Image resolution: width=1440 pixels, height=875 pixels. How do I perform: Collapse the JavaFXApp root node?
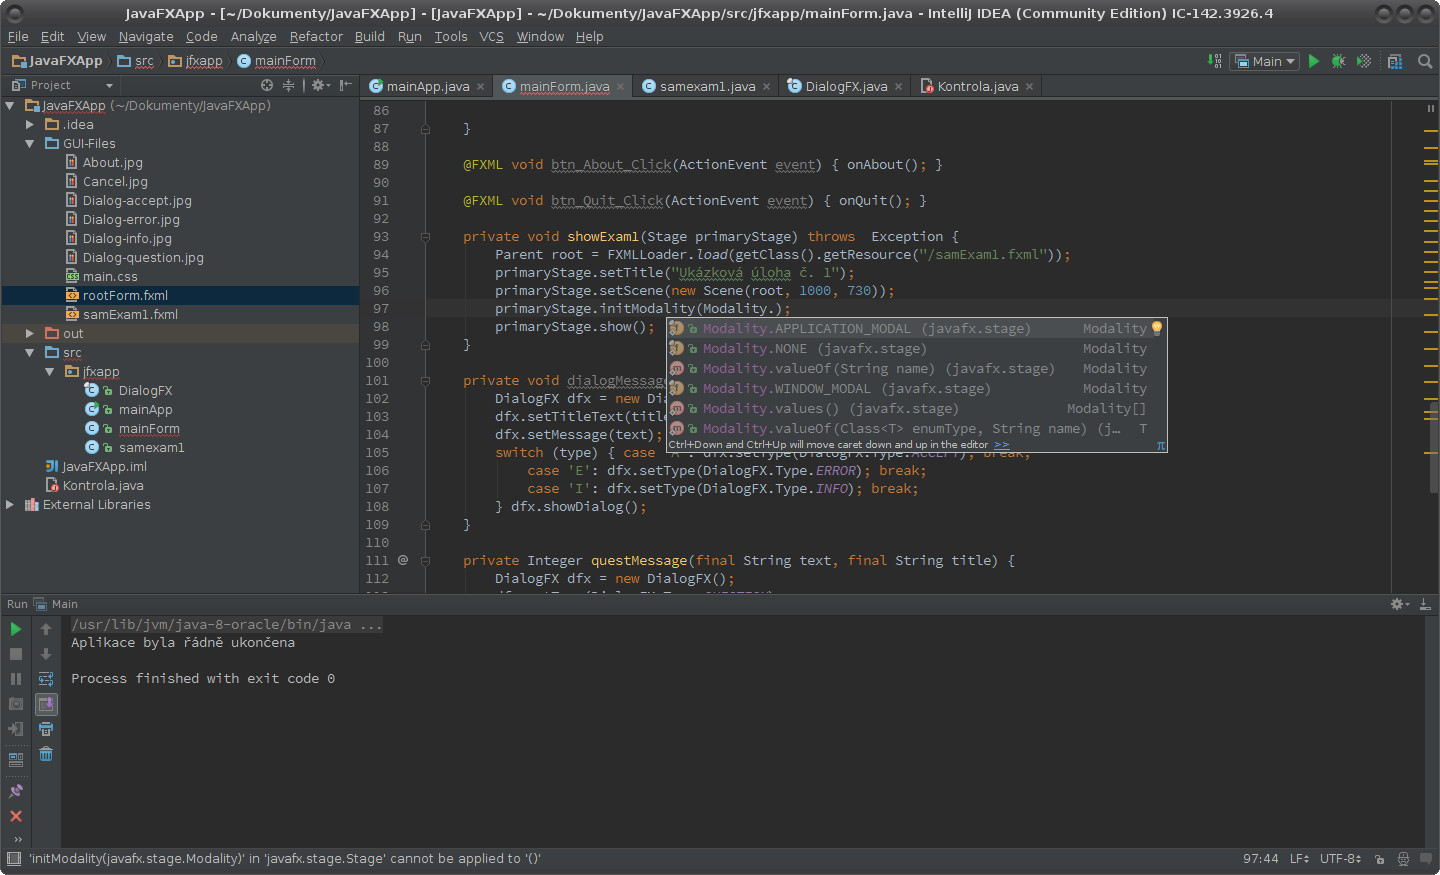point(10,105)
